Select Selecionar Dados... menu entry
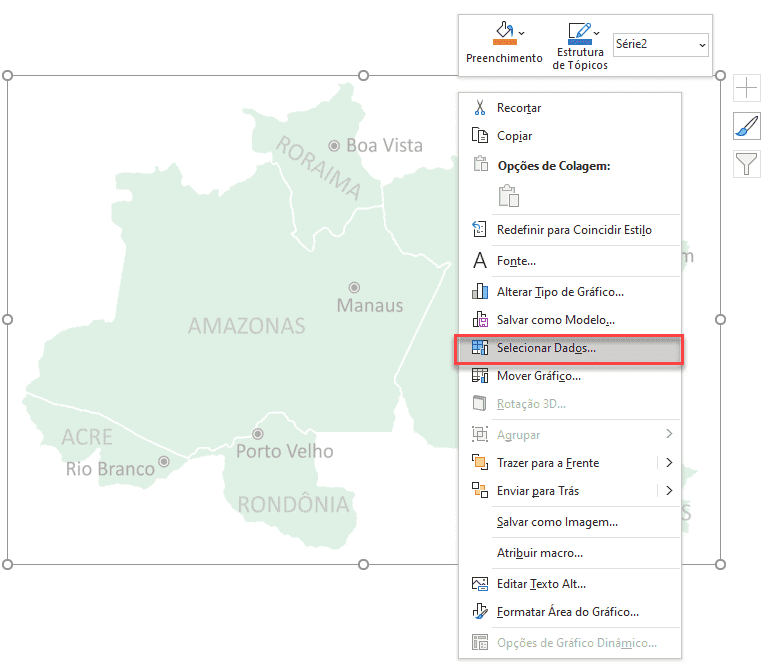The width and height of the screenshot is (774, 668). [570, 348]
